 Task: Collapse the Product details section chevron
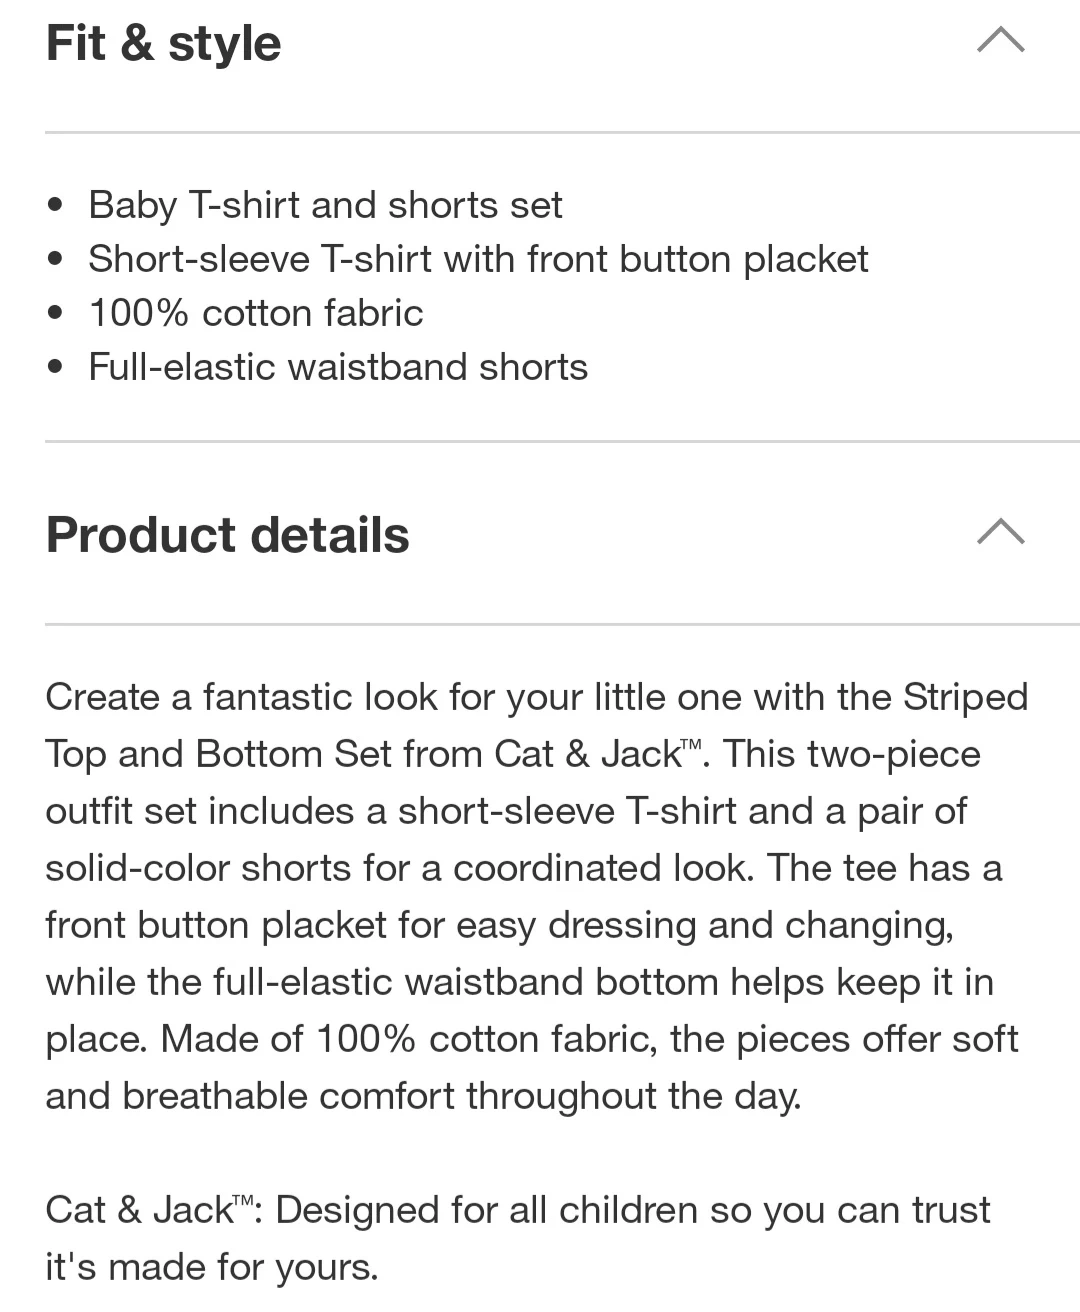coord(1000,532)
